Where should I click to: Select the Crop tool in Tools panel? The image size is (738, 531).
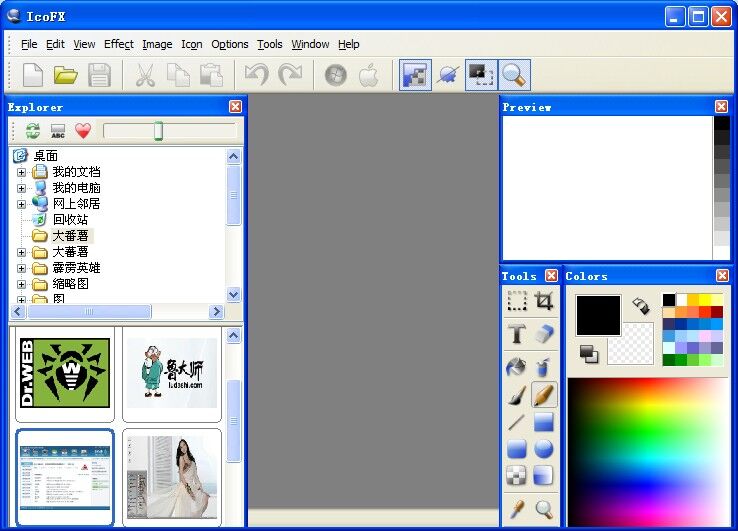[544, 301]
